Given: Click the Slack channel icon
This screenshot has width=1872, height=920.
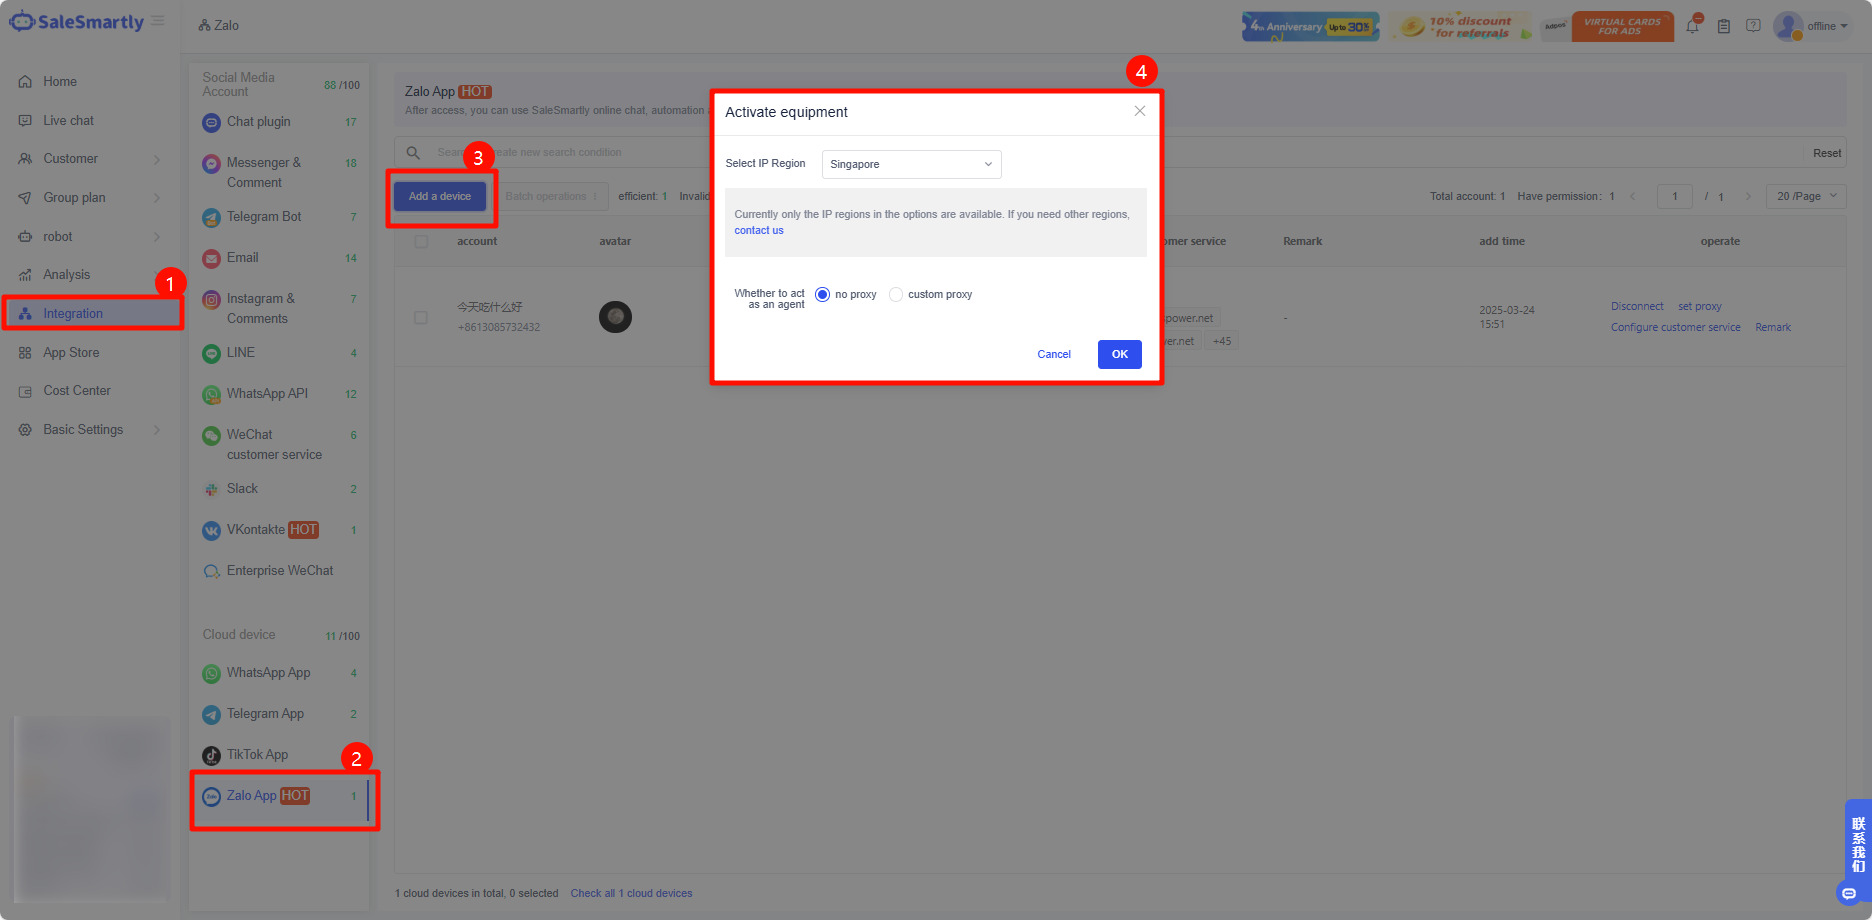Looking at the screenshot, I should pos(211,490).
